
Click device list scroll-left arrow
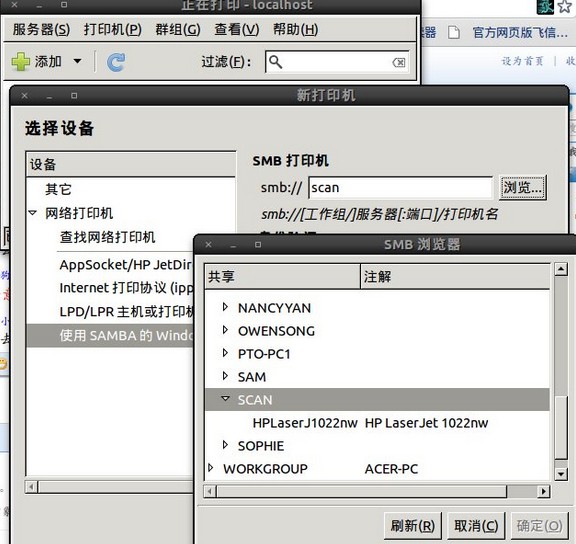click(31, 487)
